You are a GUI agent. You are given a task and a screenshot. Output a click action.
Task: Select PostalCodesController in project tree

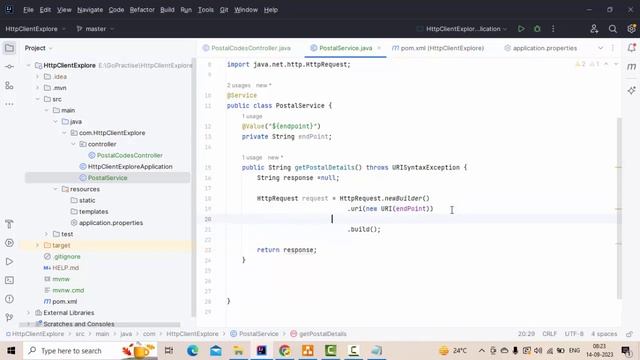[x=129, y=155]
